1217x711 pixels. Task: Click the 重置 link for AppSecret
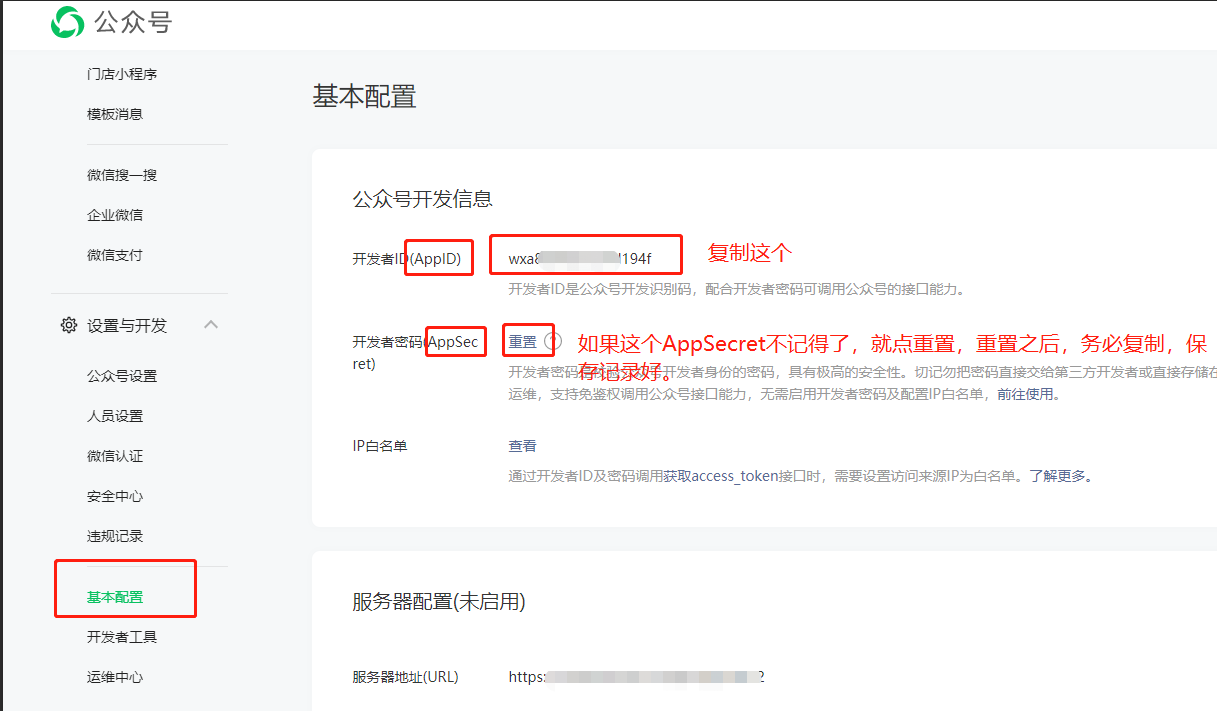(x=523, y=341)
